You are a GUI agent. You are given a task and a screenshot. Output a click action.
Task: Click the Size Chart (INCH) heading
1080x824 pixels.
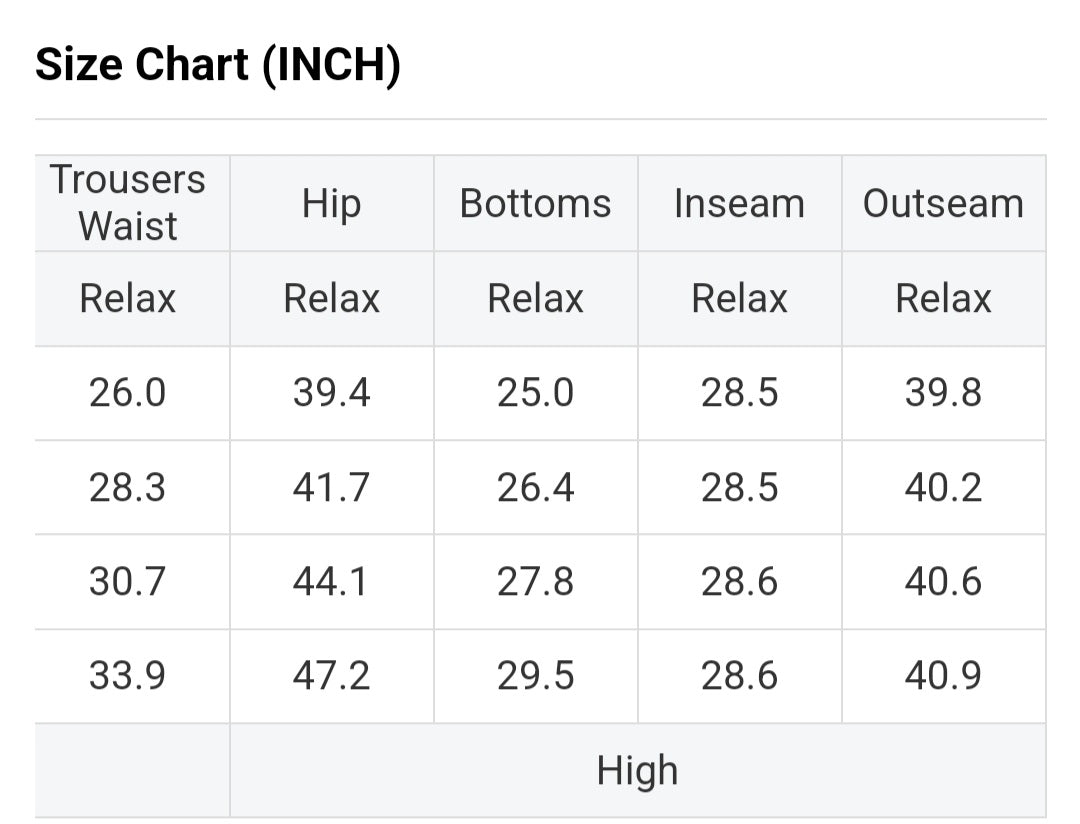[218, 66]
